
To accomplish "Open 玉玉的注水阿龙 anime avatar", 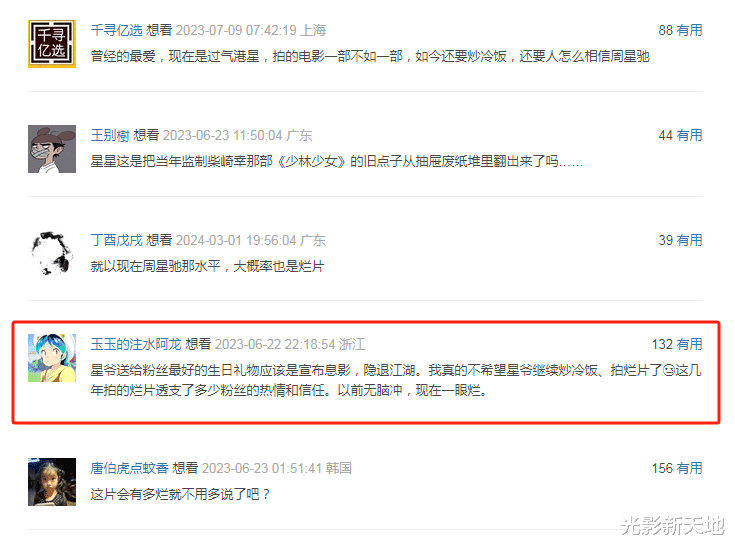I will (52, 358).
